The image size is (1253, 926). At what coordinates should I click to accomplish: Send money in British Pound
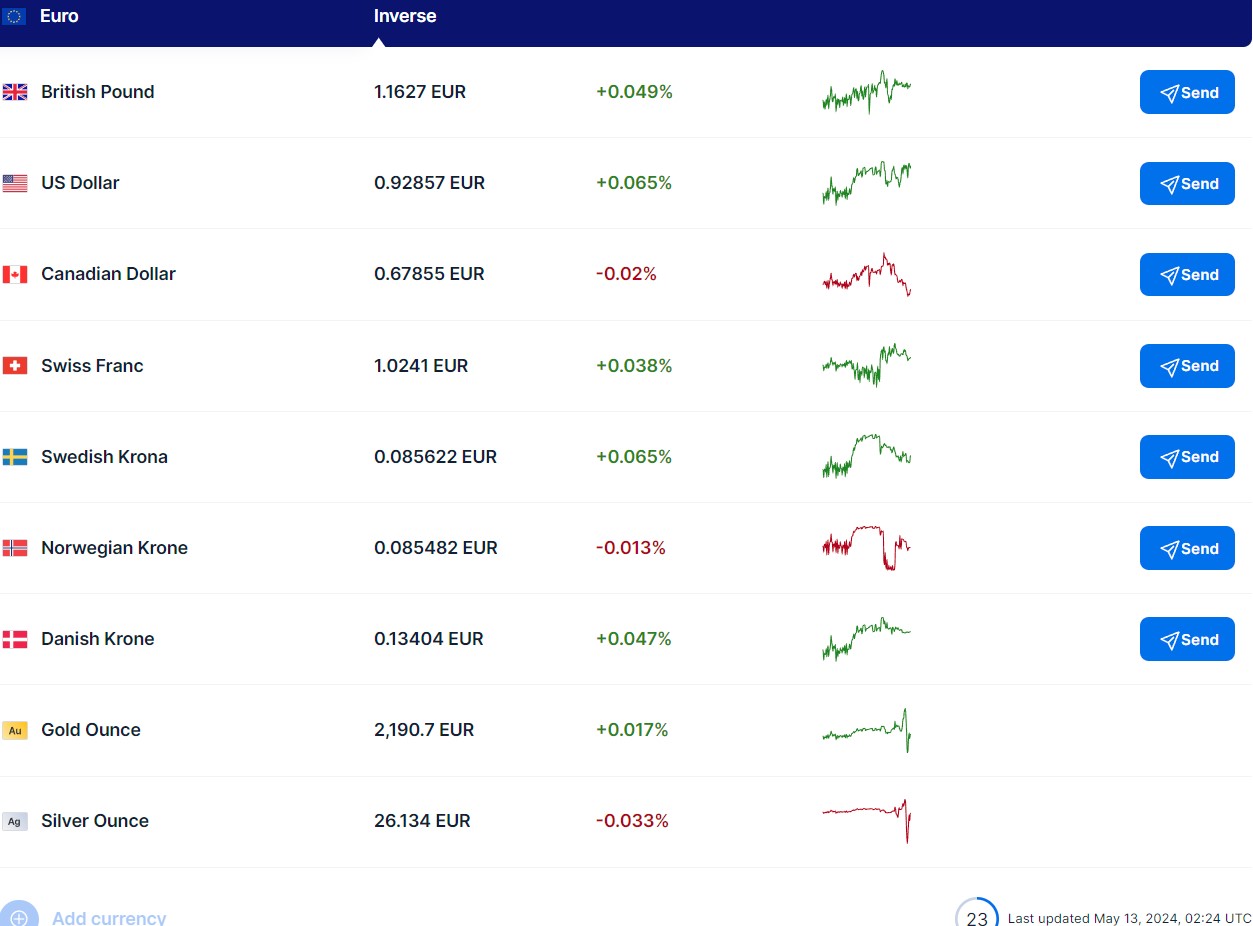1187,92
